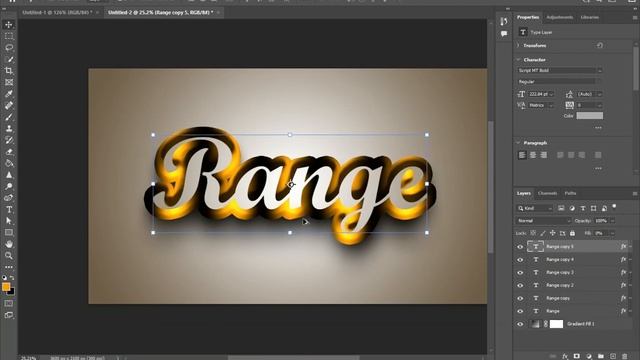The image size is (640, 360).
Task: Switch to the Untitled-1 document tab
Action: pos(57,13)
